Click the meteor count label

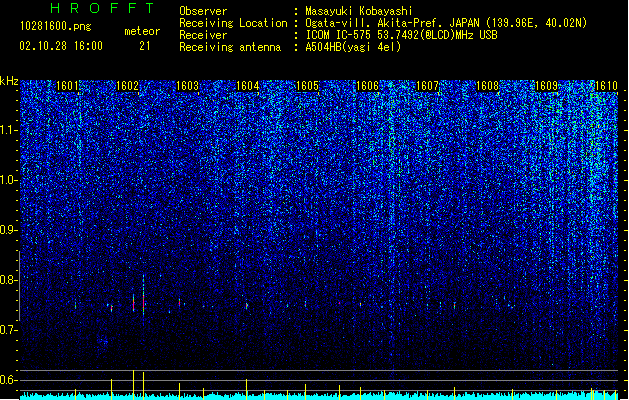pos(142,31)
